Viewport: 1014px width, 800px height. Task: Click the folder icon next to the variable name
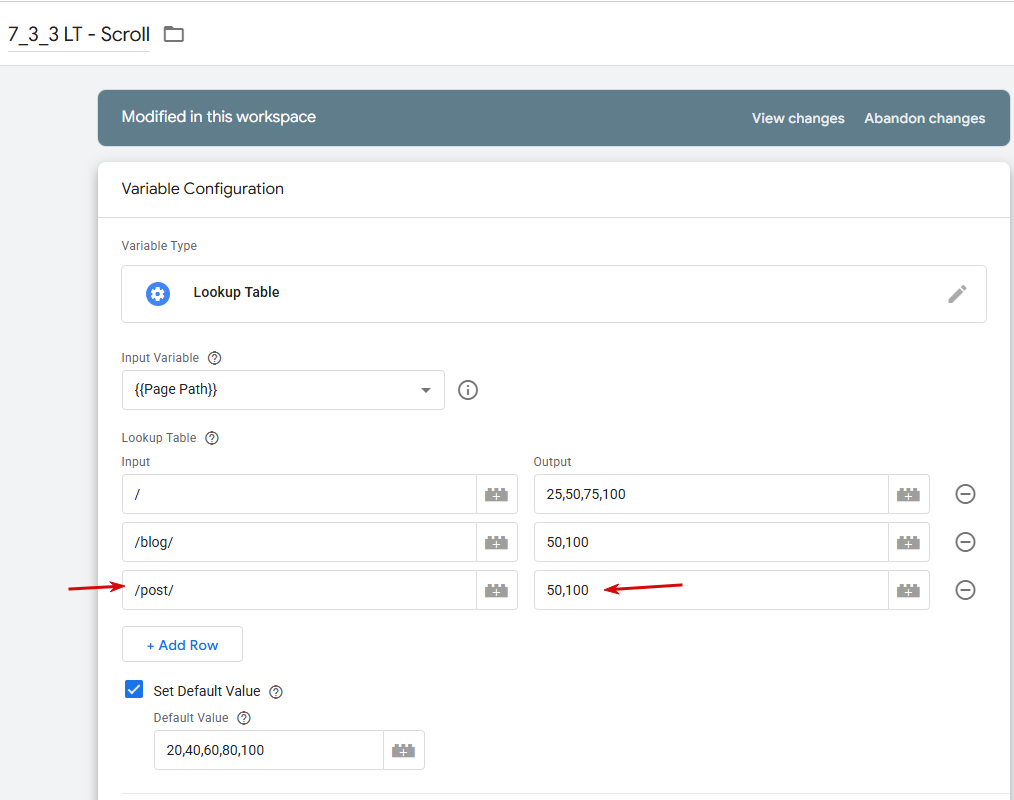coord(174,34)
